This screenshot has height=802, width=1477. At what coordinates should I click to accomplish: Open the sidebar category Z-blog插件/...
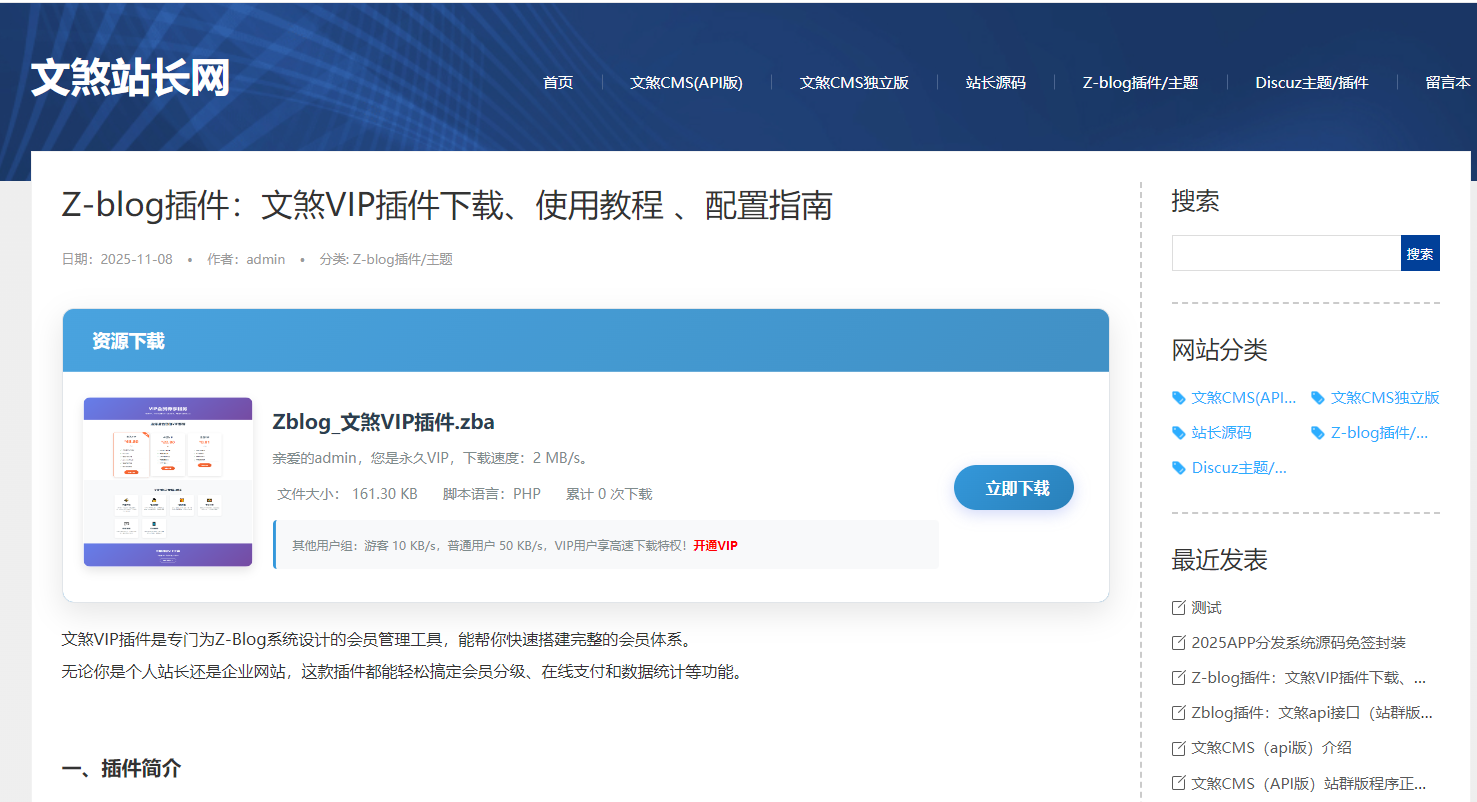[1379, 433]
